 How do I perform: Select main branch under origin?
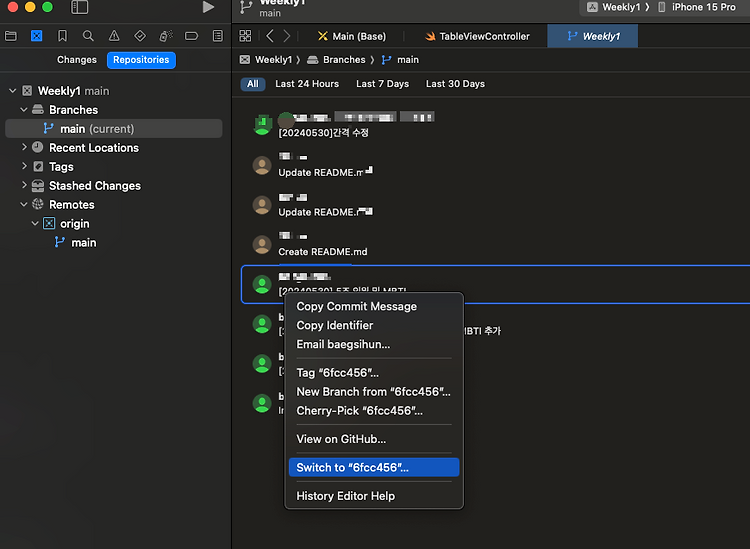tap(84, 243)
